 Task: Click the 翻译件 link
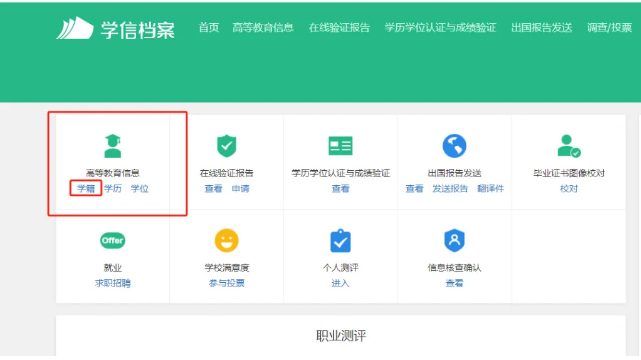(x=490, y=188)
